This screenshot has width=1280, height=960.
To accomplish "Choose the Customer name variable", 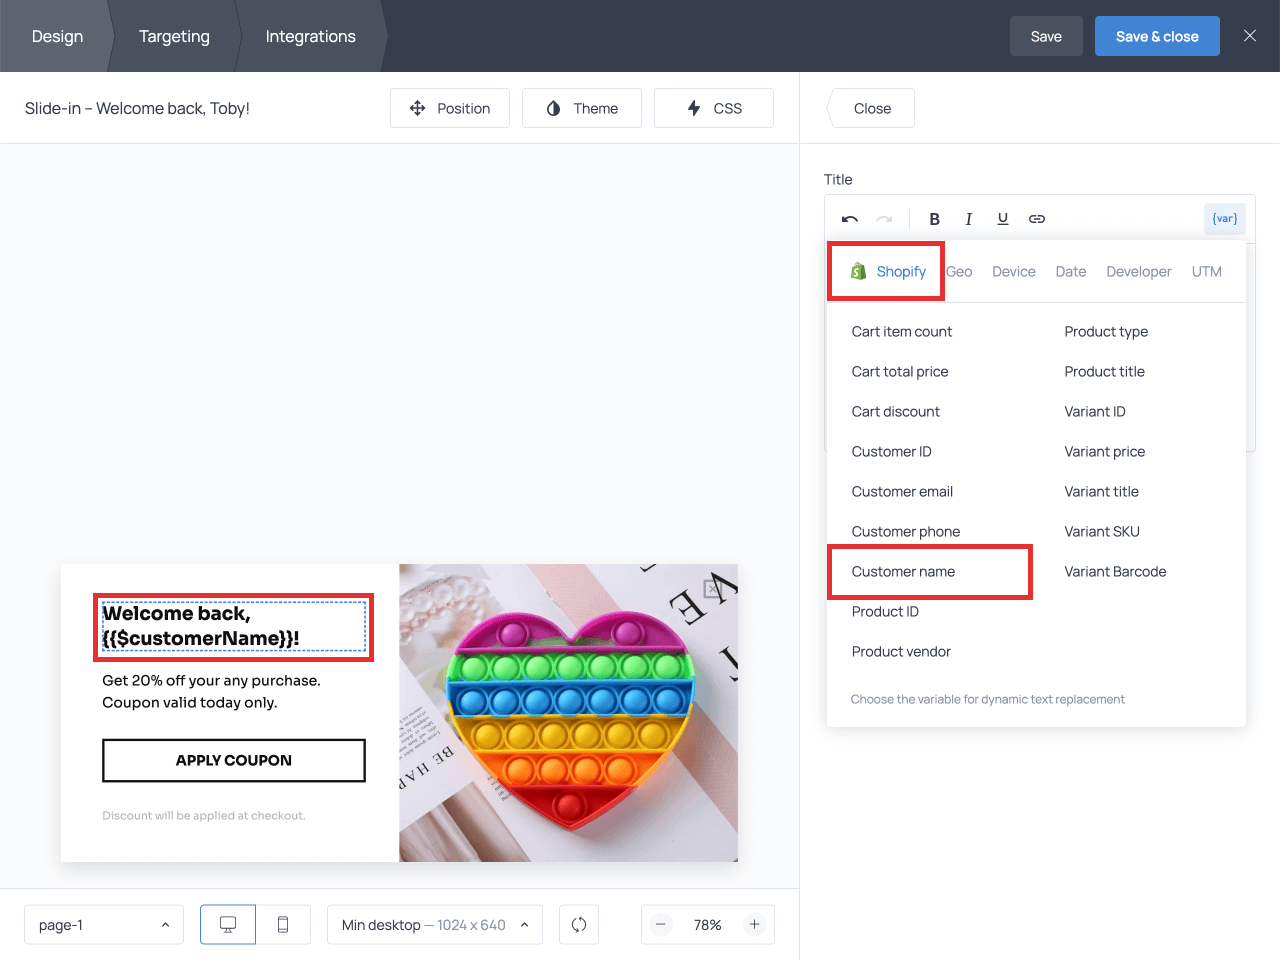I will (x=903, y=572).
